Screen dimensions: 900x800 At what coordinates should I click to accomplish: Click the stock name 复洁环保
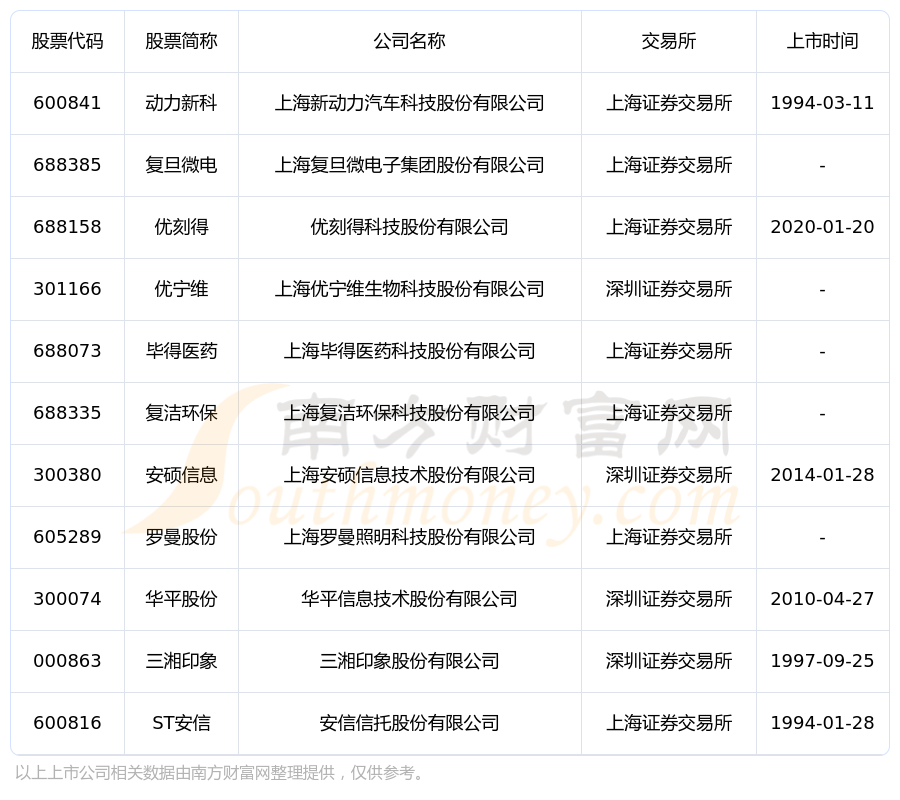tap(181, 413)
